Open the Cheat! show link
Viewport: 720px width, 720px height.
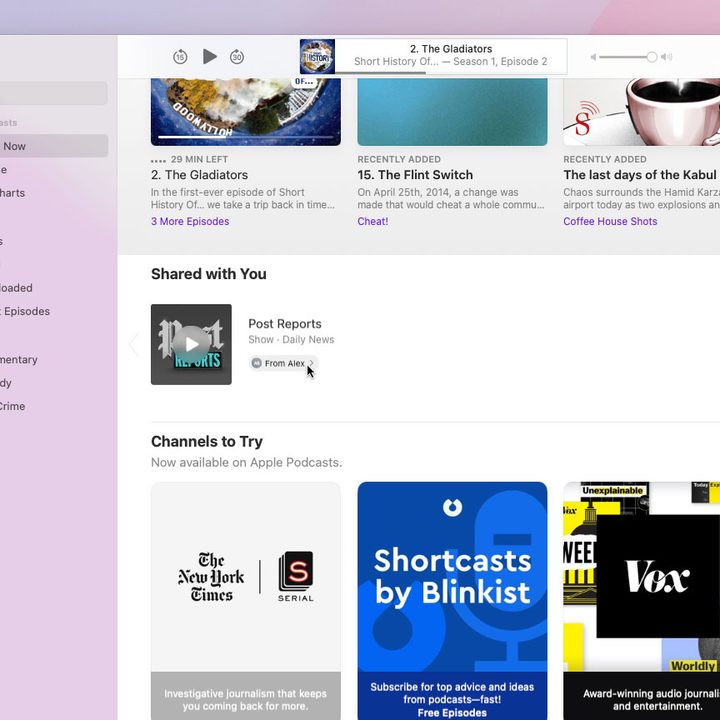[373, 221]
